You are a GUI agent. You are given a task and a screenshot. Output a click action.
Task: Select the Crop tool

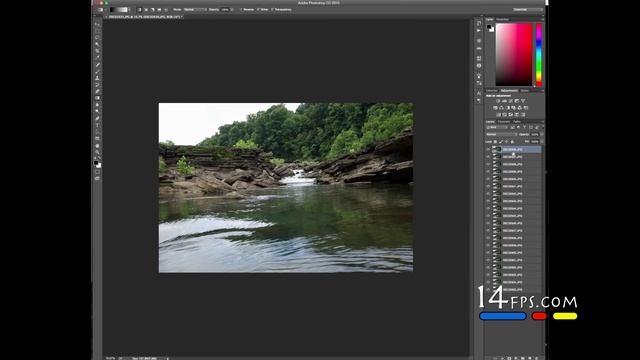[97, 51]
